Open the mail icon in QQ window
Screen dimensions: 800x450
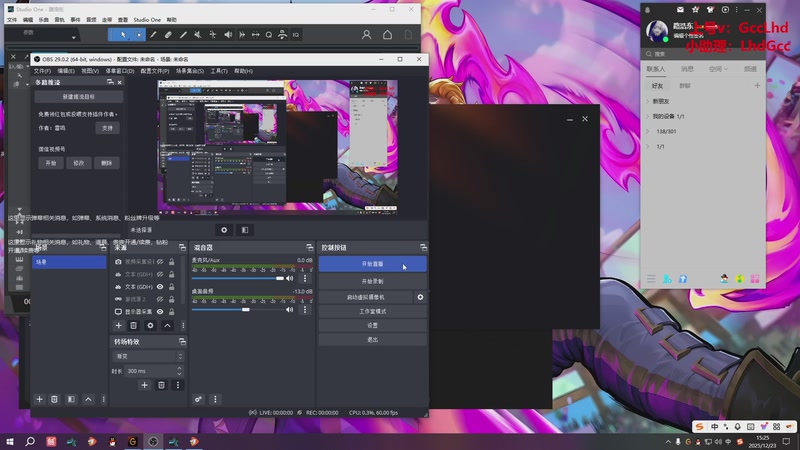pyautogui.click(x=680, y=10)
